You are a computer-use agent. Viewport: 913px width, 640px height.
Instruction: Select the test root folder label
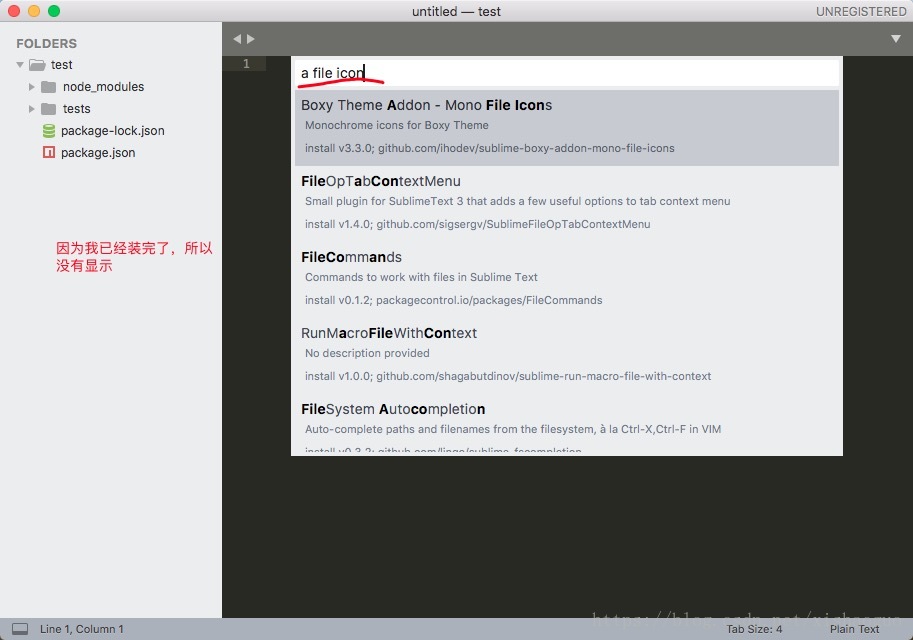click(62, 65)
